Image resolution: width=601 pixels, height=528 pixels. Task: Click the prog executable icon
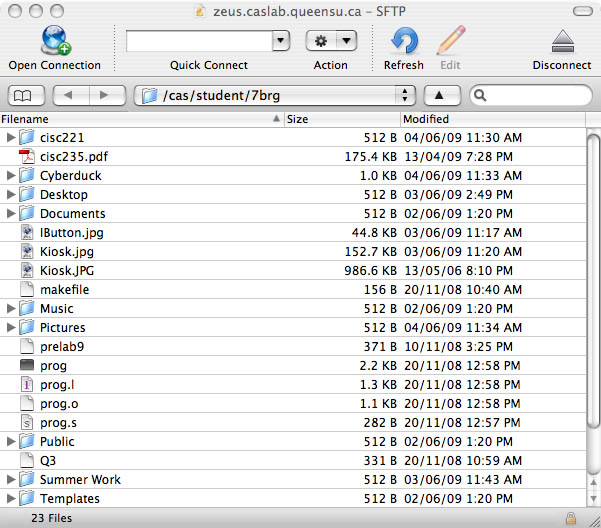tap(27, 365)
